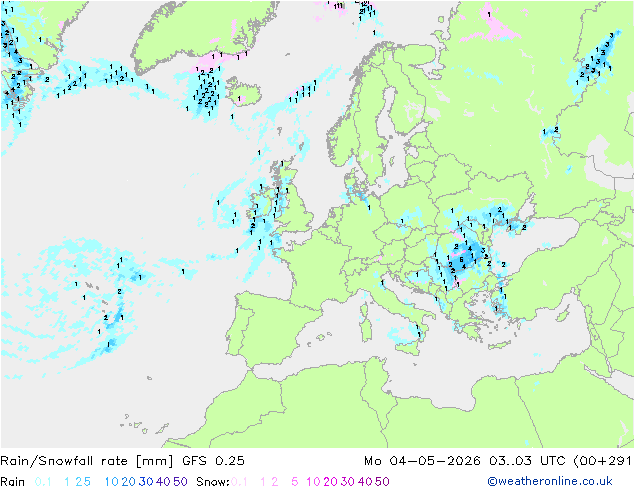Pick the Snow legend 5 value
634x490 pixels.
pos(295,482)
